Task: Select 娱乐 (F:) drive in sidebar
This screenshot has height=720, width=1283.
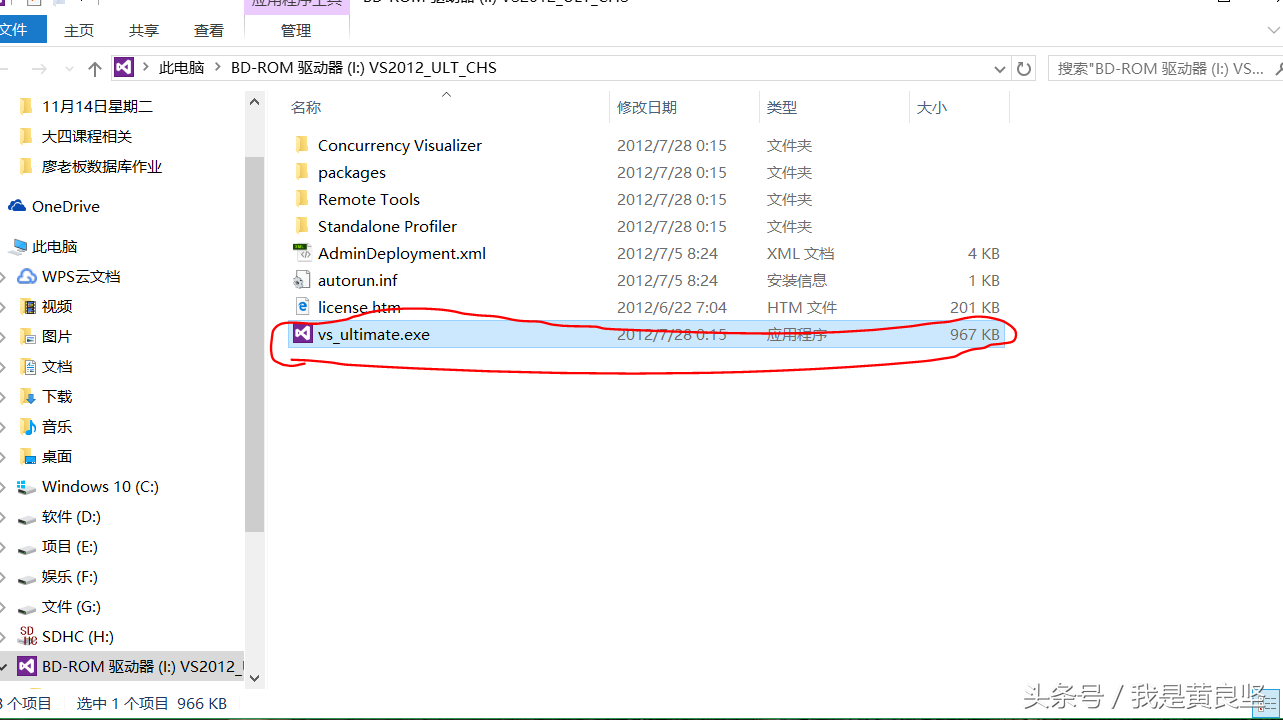Action: click(70, 576)
